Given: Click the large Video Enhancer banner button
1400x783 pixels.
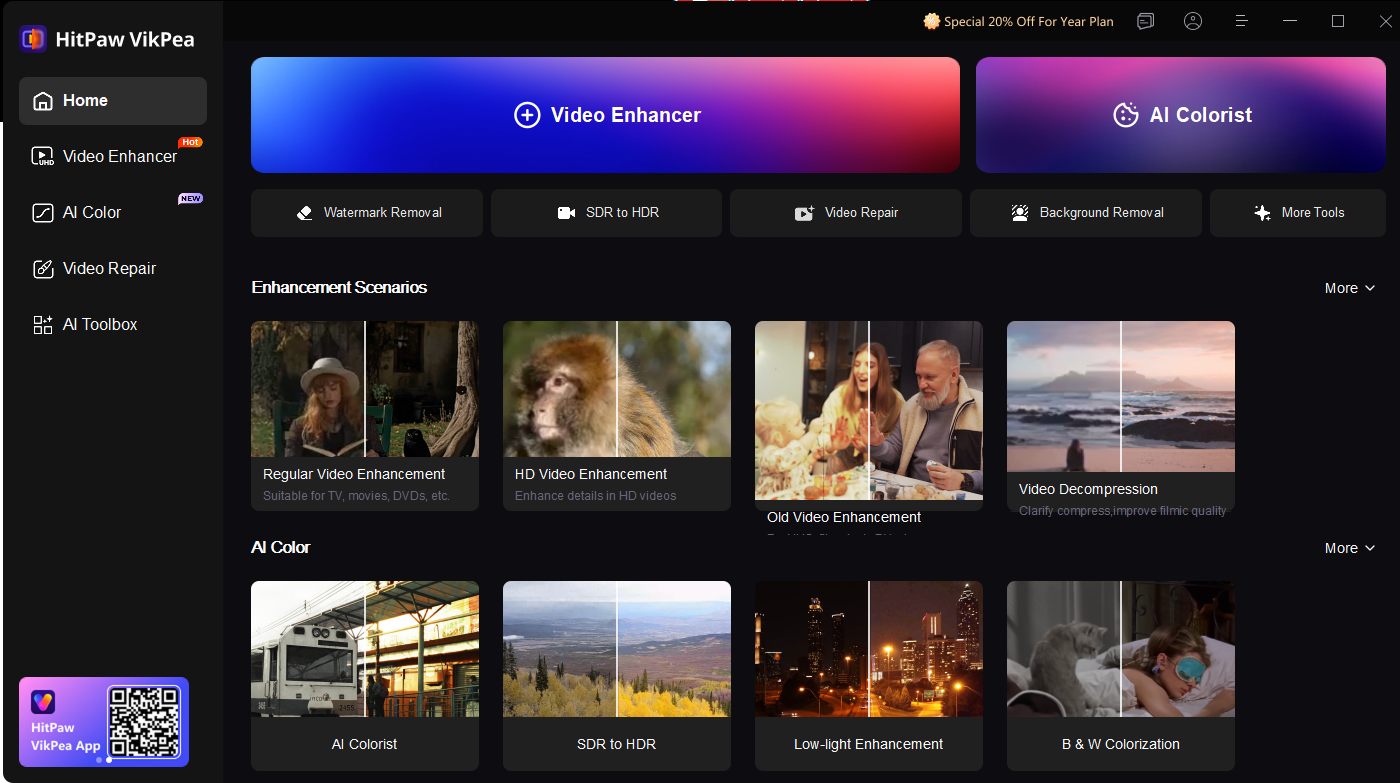Looking at the screenshot, I should pyautogui.click(x=605, y=115).
